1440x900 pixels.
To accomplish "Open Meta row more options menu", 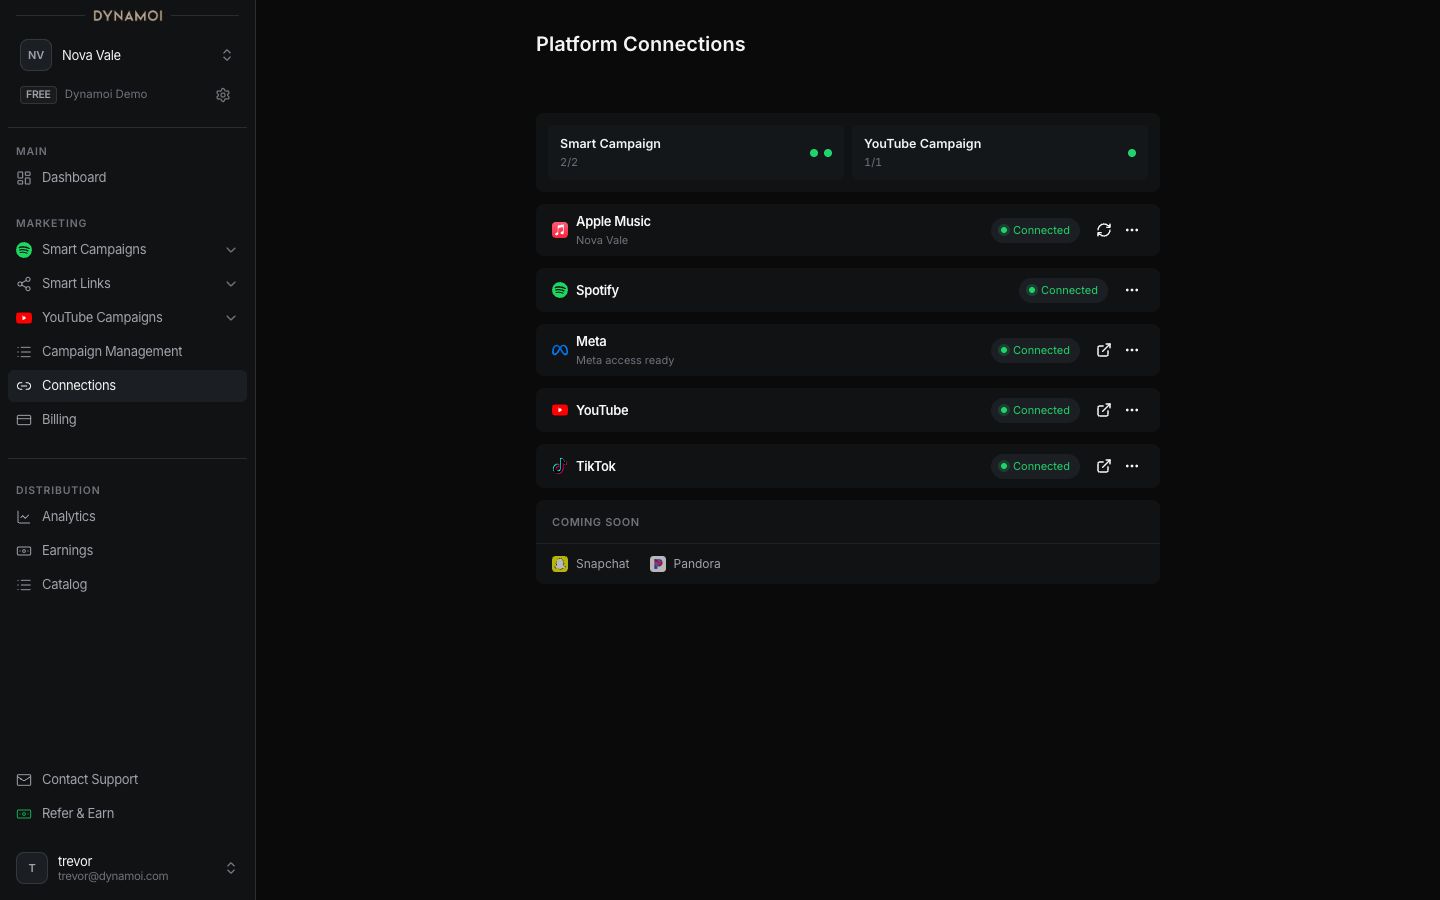I will (1132, 350).
